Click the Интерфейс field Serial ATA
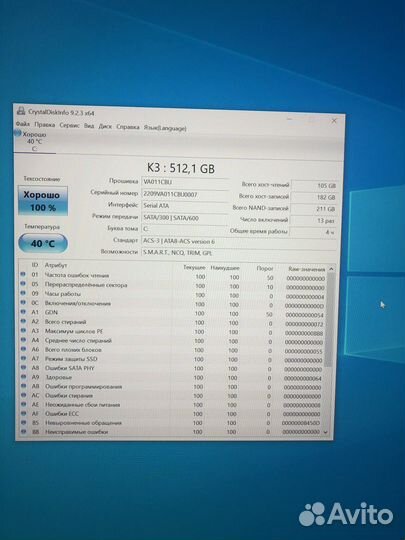Screen dimensions: 405x540 185,206
